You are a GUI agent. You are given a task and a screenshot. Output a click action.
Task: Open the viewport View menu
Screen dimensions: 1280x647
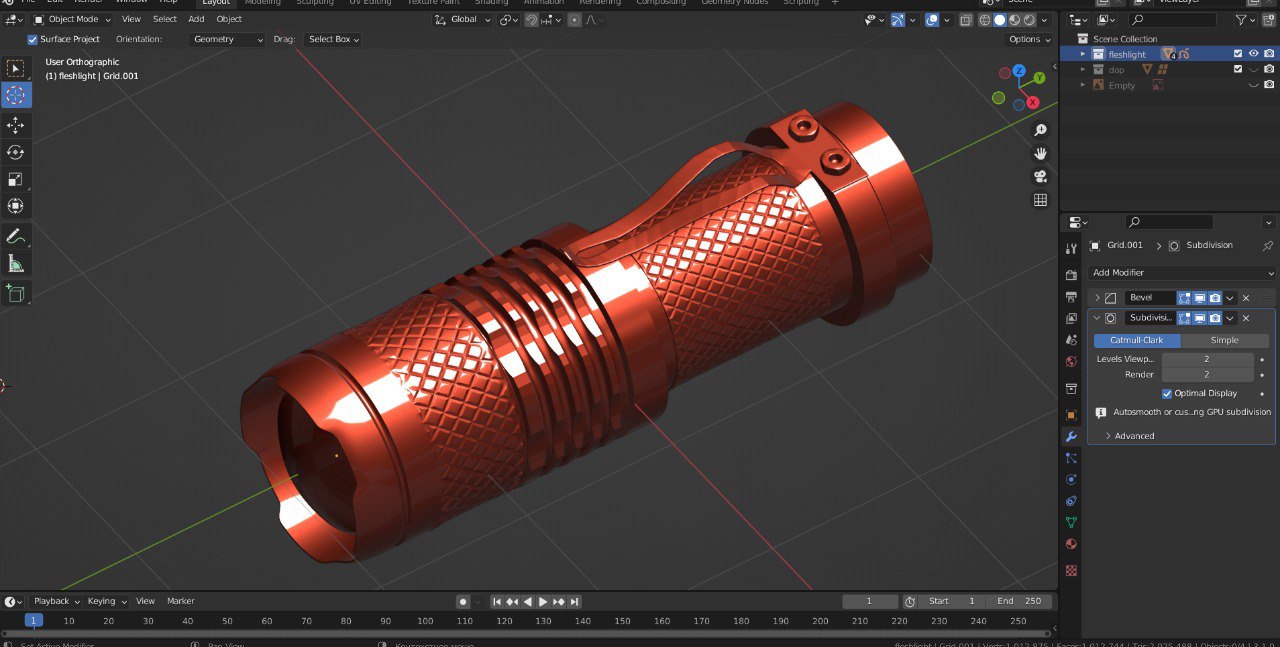coord(131,19)
